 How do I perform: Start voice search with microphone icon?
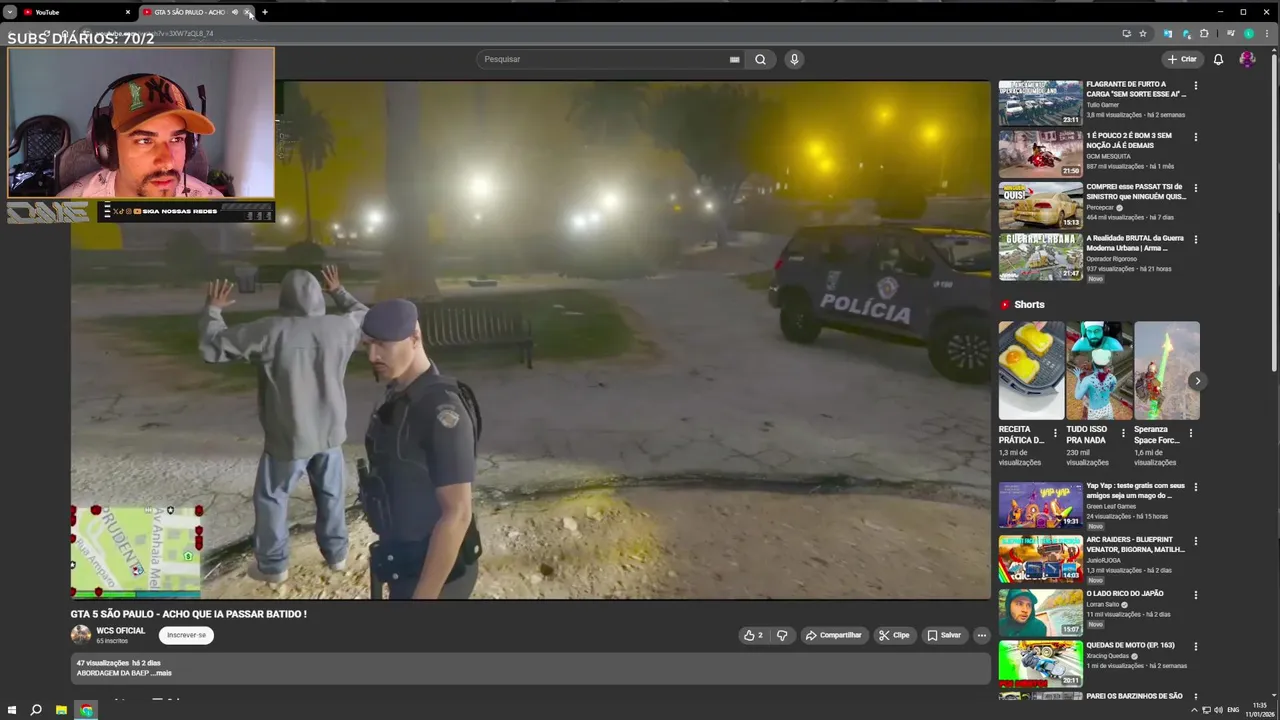point(794,59)
